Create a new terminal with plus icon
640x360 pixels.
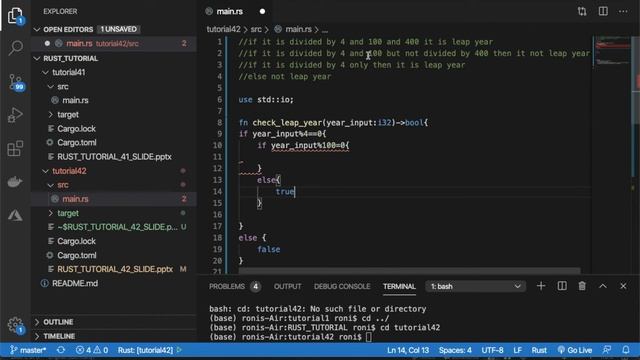pos(541,286)
